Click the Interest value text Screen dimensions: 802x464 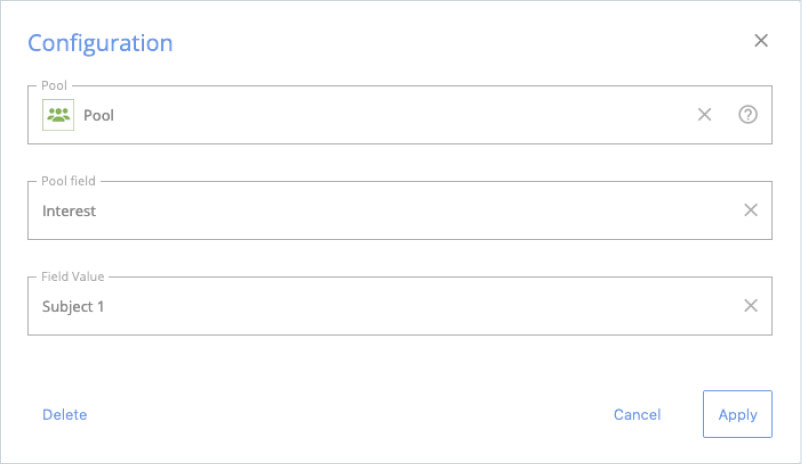pos(69,211)
